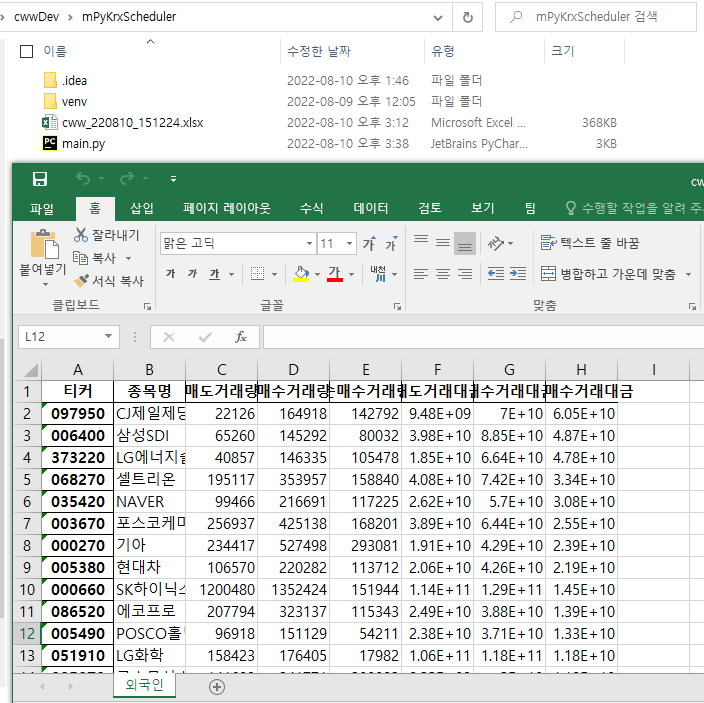Click the Paste (붙여넣기) clipboard icon
Viewport: 704px width, 703px height.
(x=44, y=244)
